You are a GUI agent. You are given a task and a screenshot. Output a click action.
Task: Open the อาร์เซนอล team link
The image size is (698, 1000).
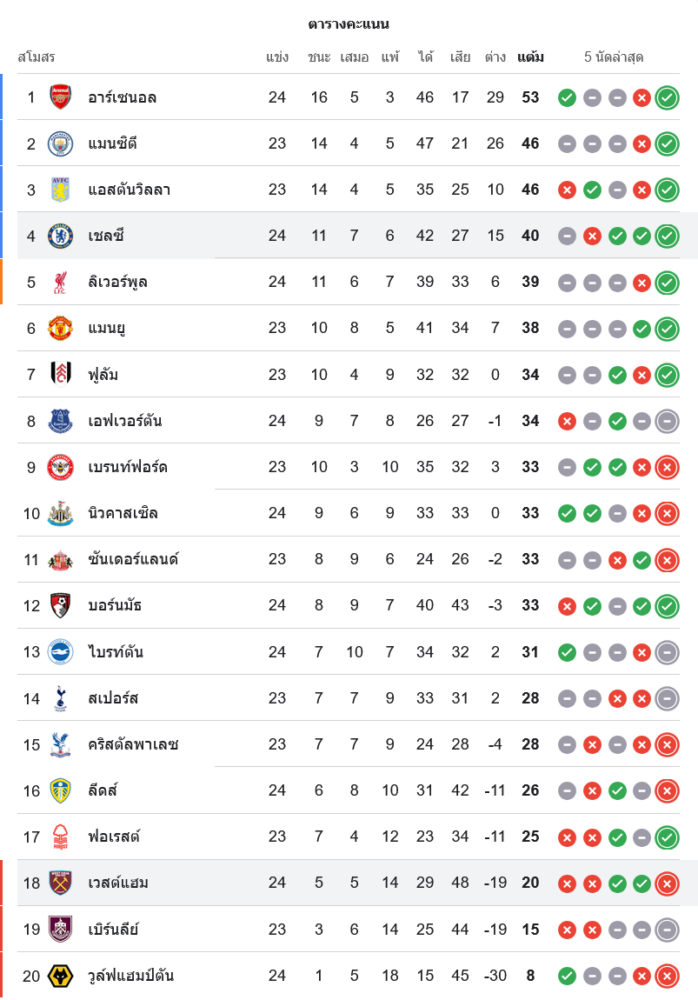(122, 97)
